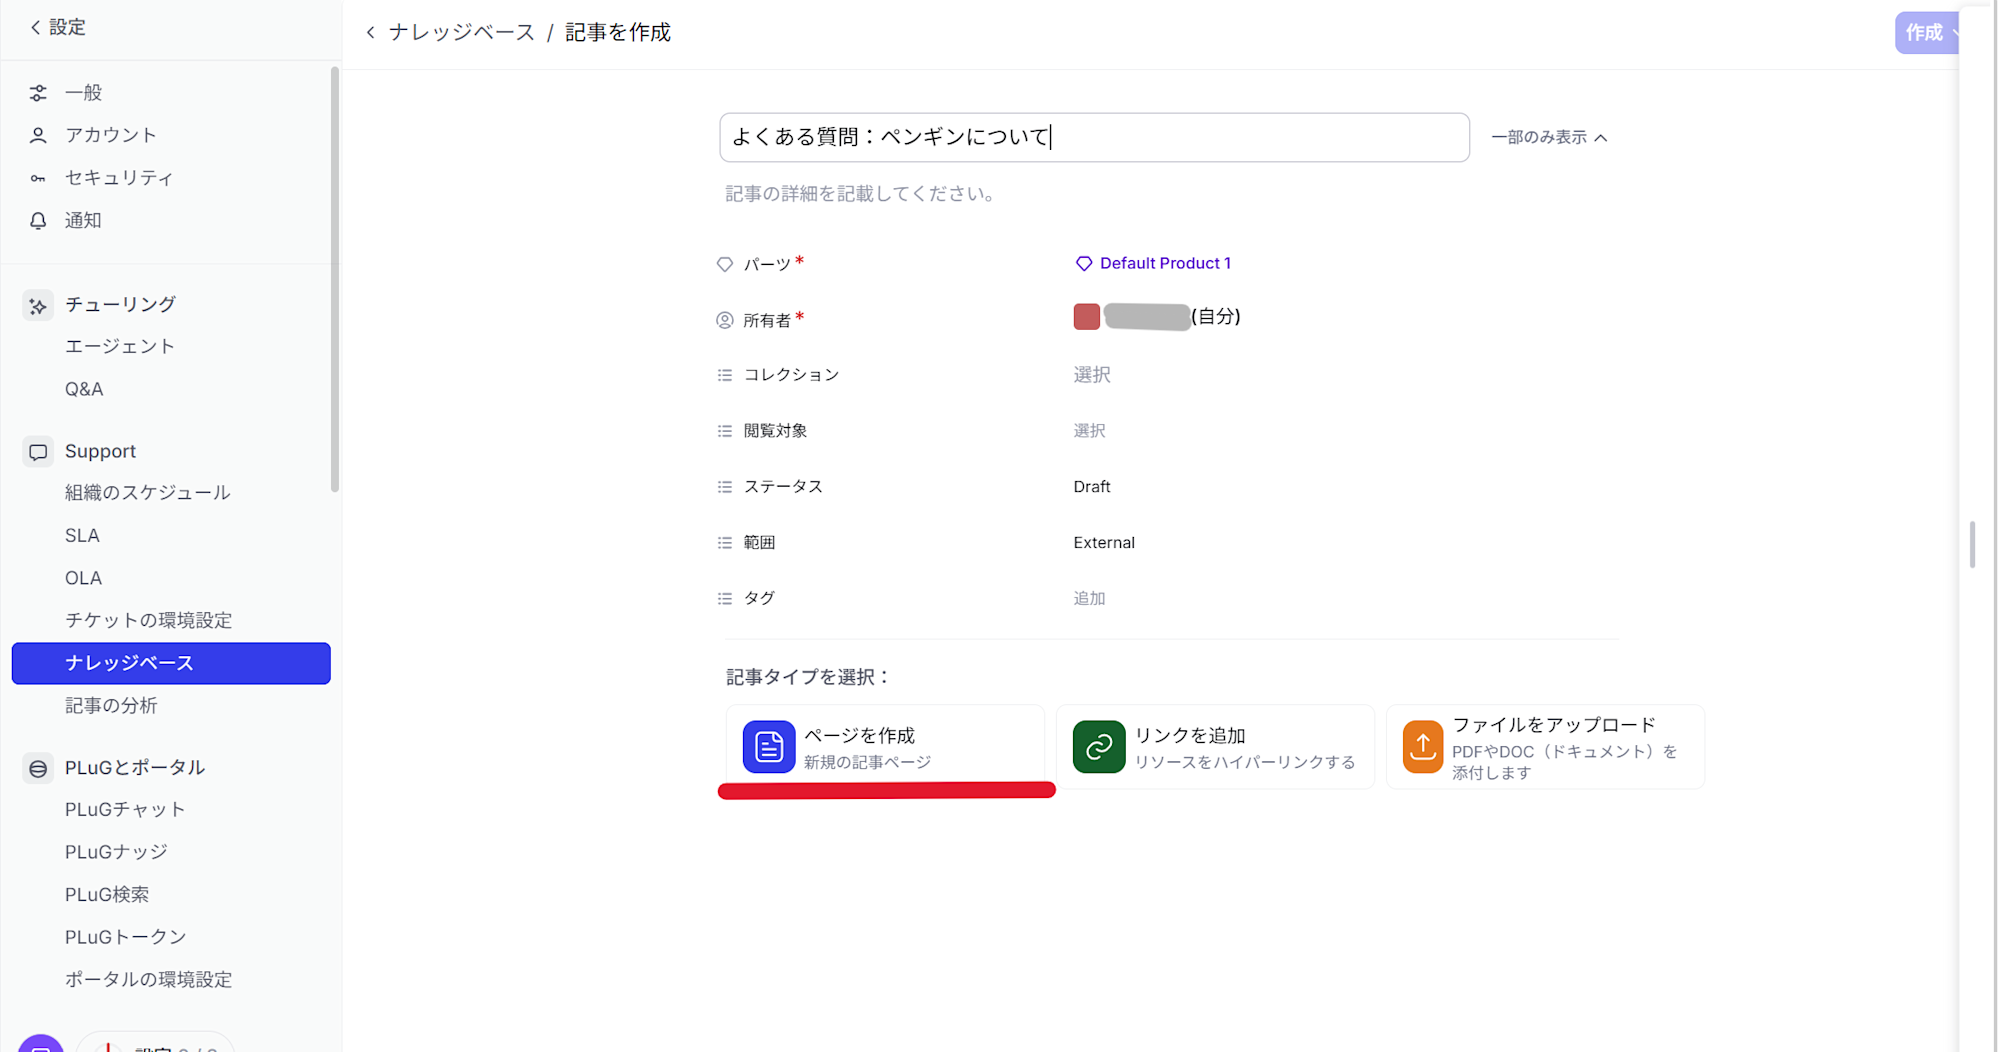Open the SLA settings page
Screen dimensions: 2000x1052
(82, 536)
